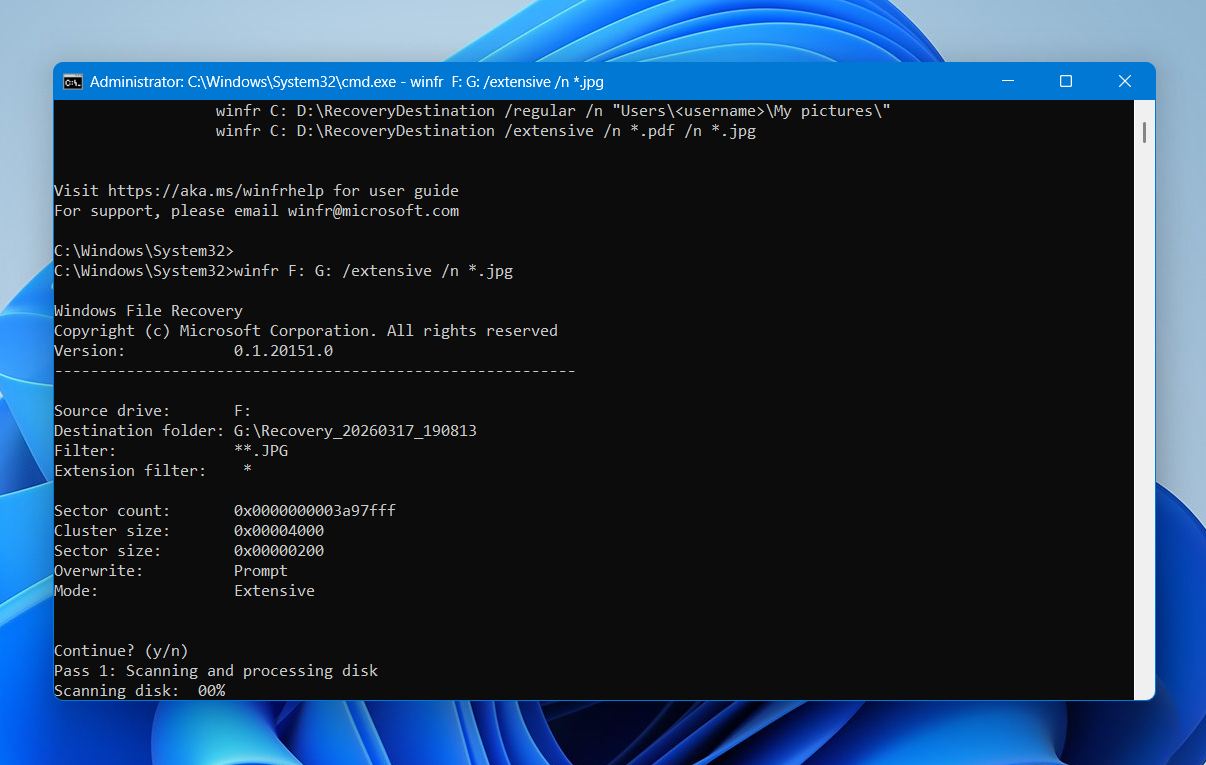
Task: Open the console window system menu icon
Action: click(x=72, y=82)
